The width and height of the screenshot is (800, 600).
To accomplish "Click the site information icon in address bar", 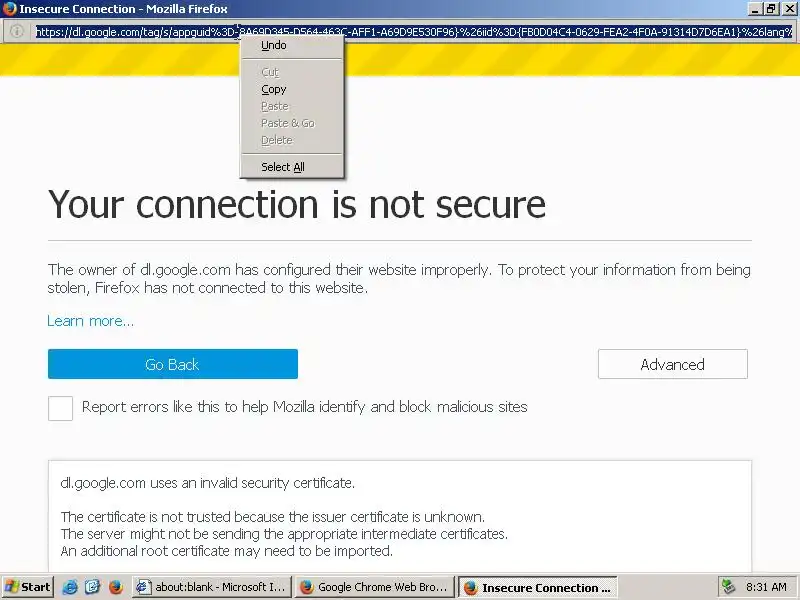I will point(17,31).
